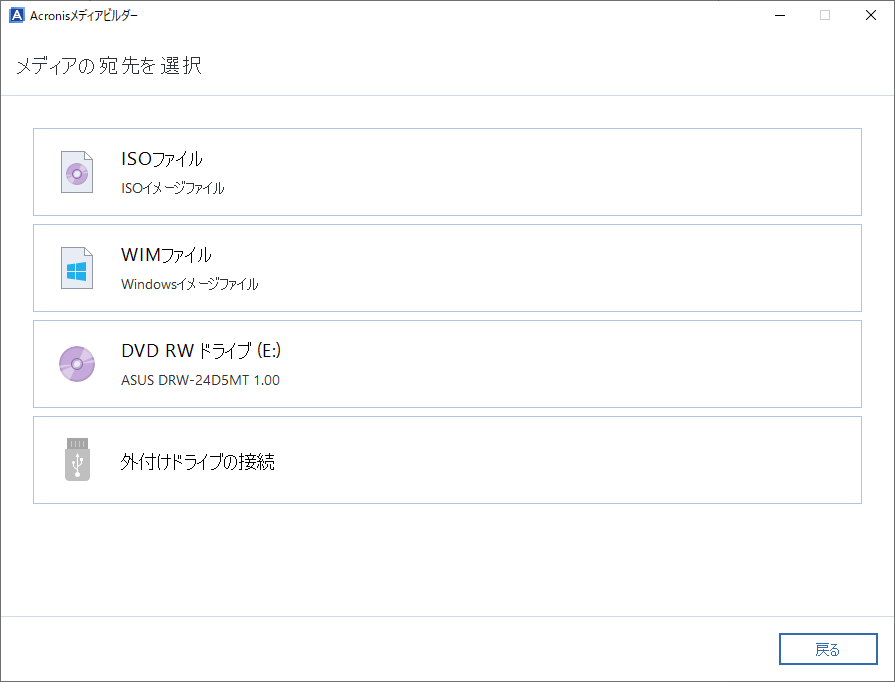The image size is (895, 682).
Task: Click the Windowsイメージファイル description text
Action: 190,284
